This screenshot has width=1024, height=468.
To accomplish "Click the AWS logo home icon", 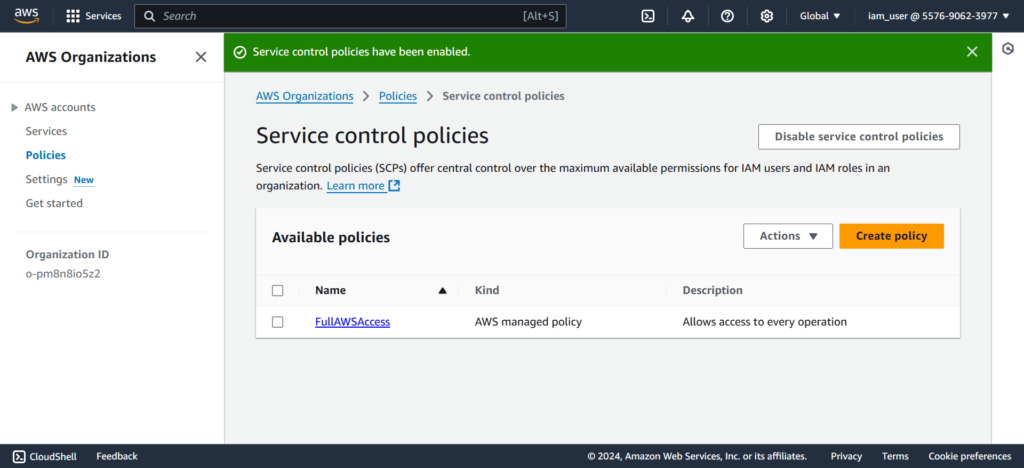I will point(26,16).
